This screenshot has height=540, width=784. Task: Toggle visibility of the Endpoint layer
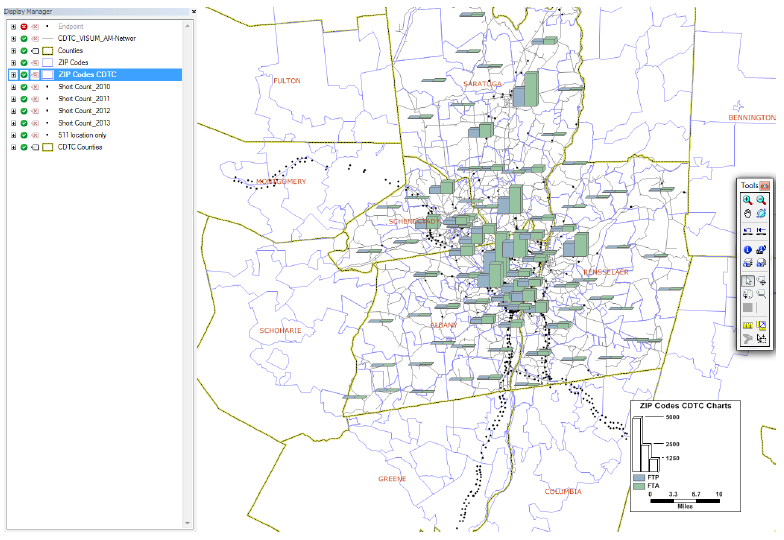[23, 25]
